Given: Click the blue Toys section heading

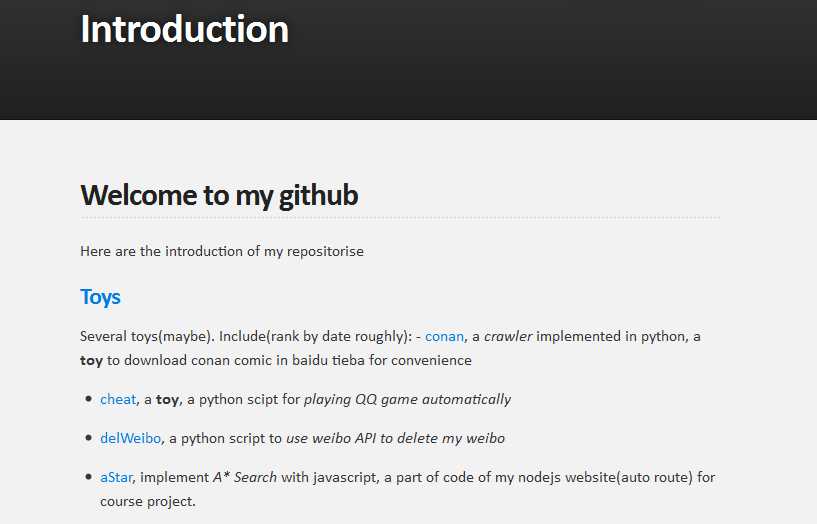Looking at the screenshot, I should (x=100, y=297).
